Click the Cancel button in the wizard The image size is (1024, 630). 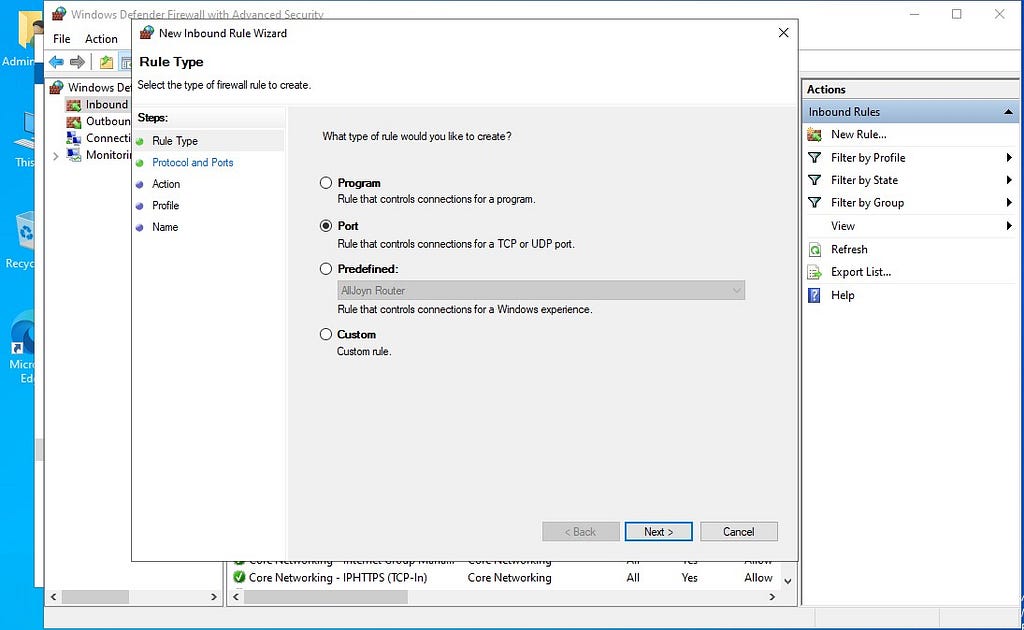[739, 531]
